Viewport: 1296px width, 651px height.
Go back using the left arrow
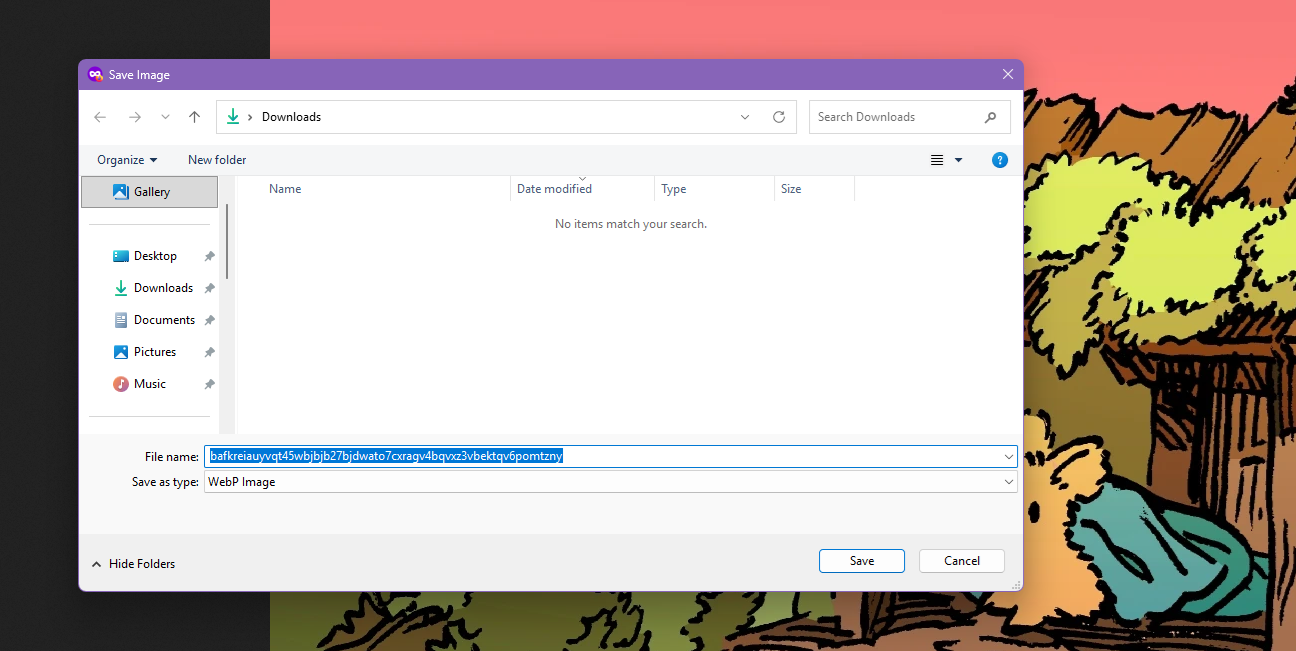[100, 117]
